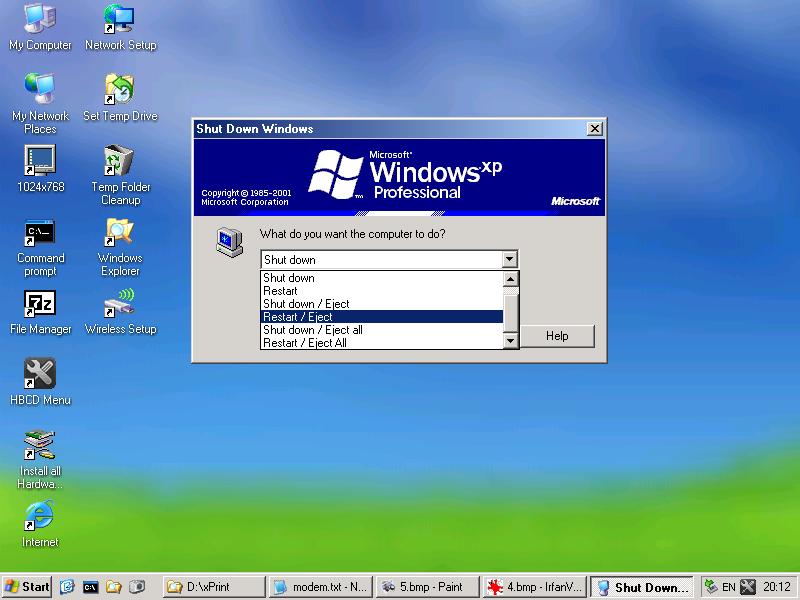The height and width of the screenshot is (600, 800).
Task: Click the shutdown action combo box arrow
Action: 509,259
